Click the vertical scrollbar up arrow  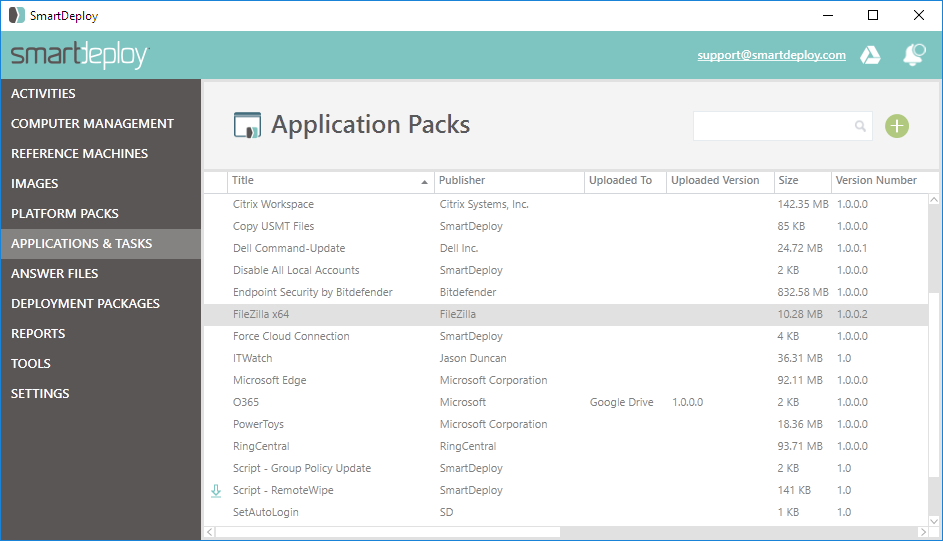[x=933, y=200]
